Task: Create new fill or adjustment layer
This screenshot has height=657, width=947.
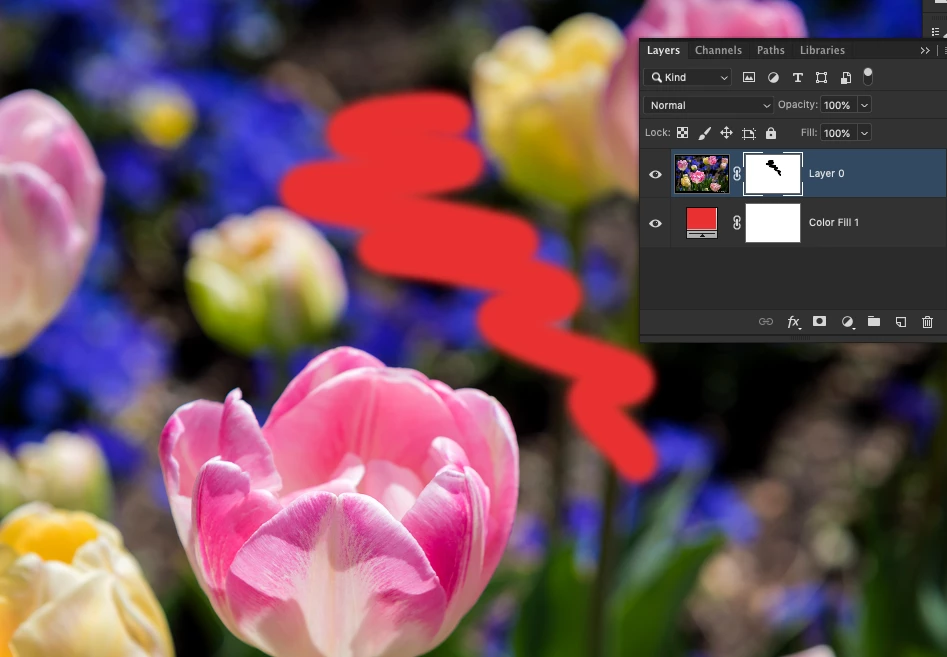Action: [x=847, y=322]
